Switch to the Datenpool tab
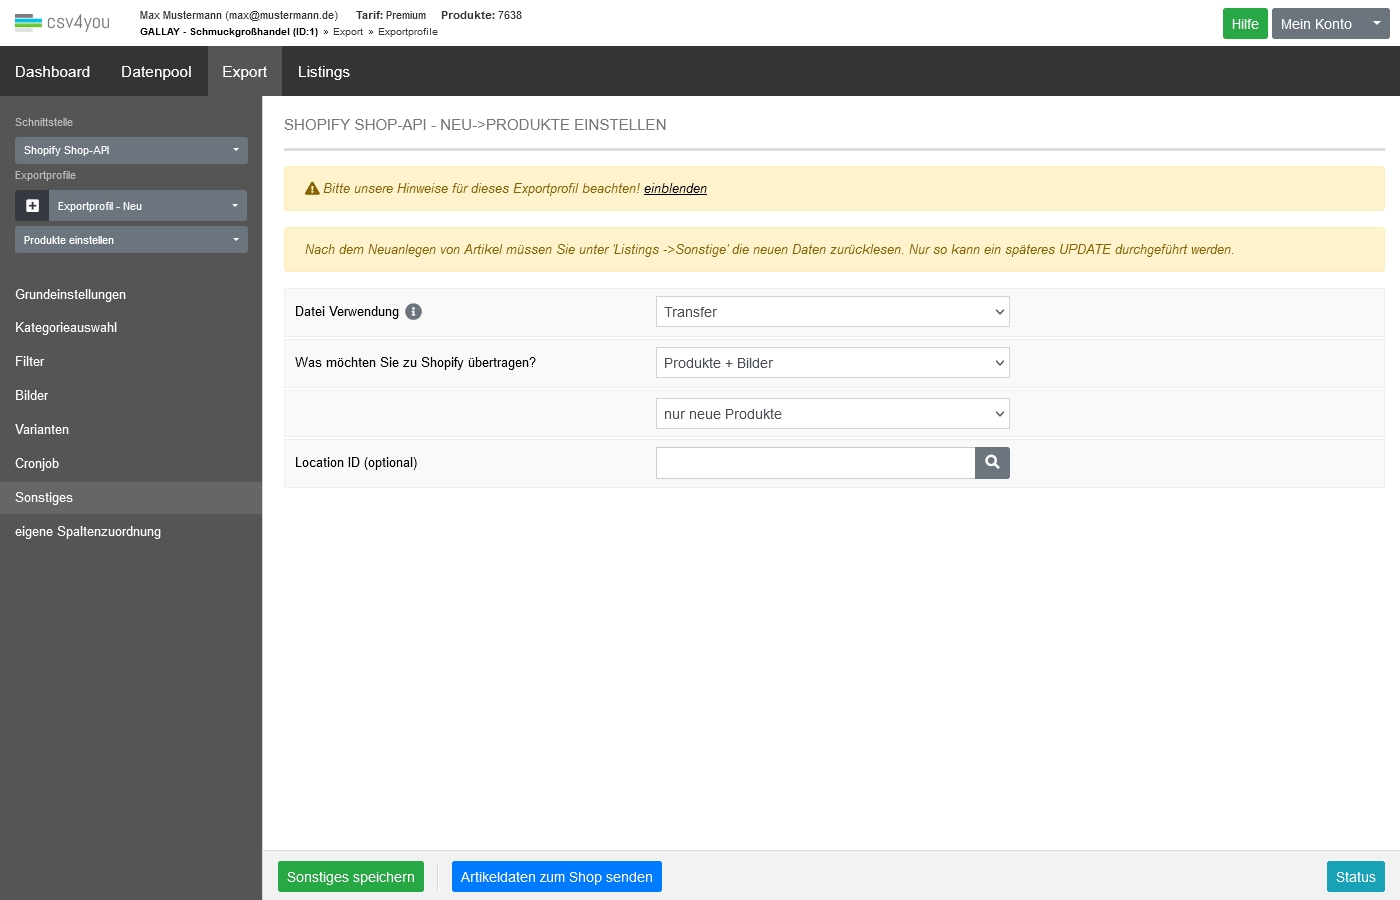The height and width of the screenshot is (900, 1400). (156, 72)
